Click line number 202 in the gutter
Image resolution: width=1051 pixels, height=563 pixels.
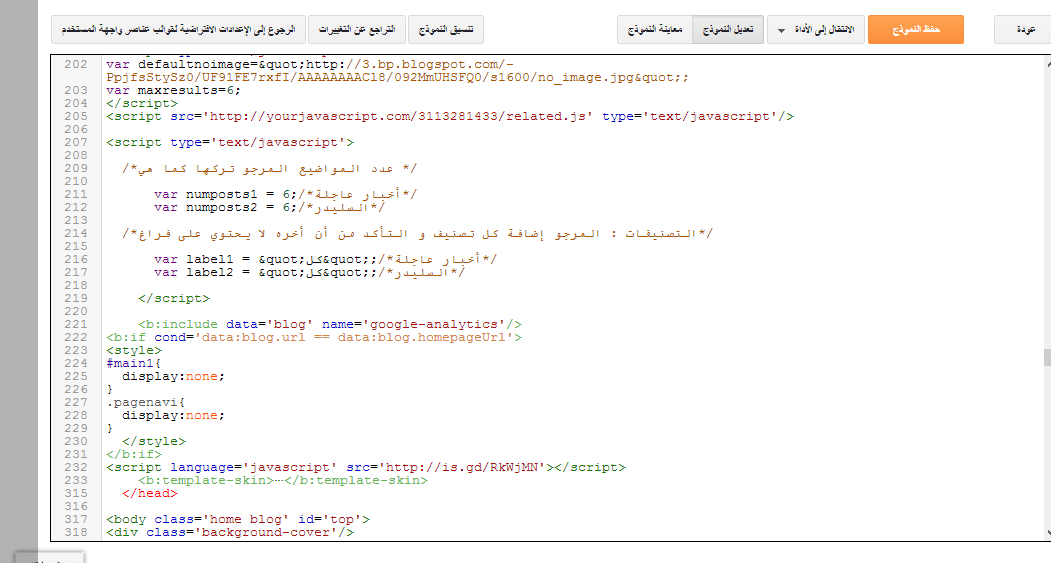[76, 64]
